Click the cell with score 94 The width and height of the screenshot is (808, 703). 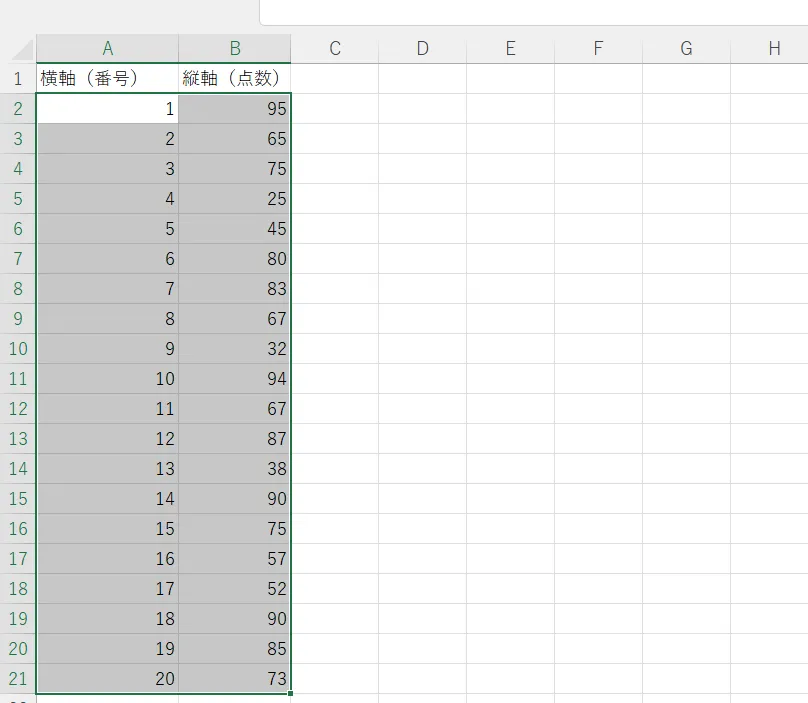pyautogui.click(x=235, y=379)
